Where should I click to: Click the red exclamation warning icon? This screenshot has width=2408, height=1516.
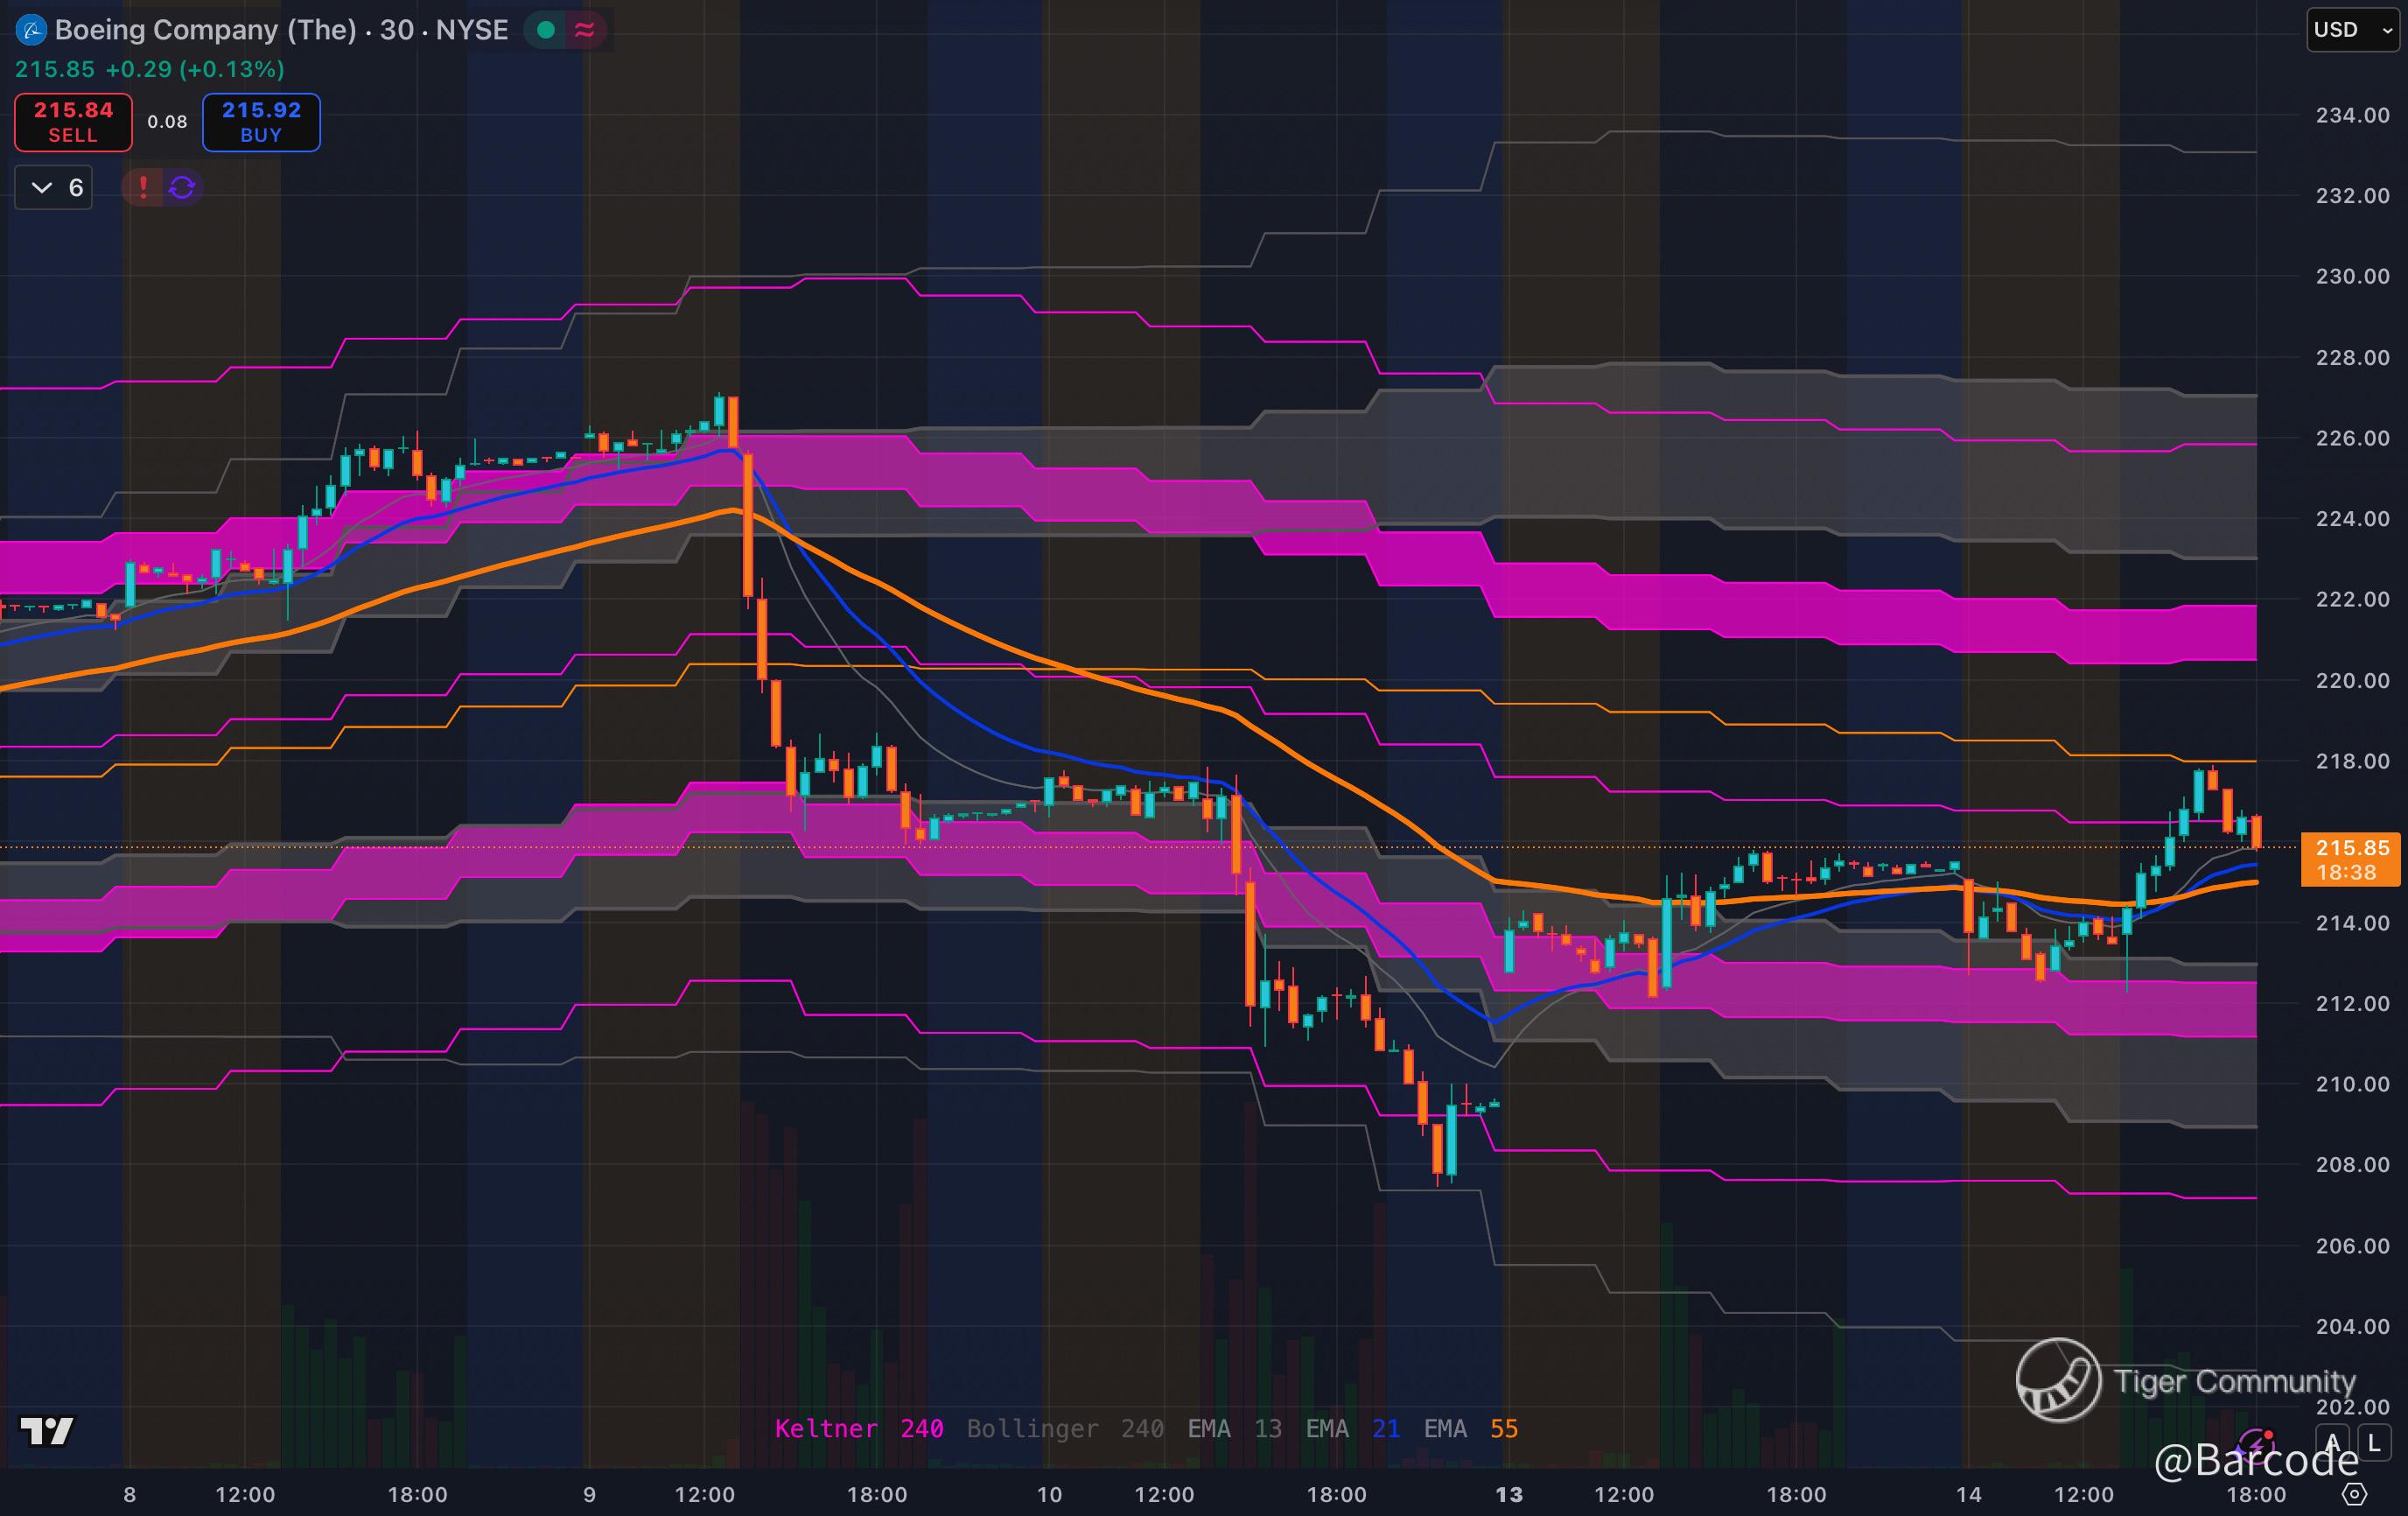tap(143, 187)
